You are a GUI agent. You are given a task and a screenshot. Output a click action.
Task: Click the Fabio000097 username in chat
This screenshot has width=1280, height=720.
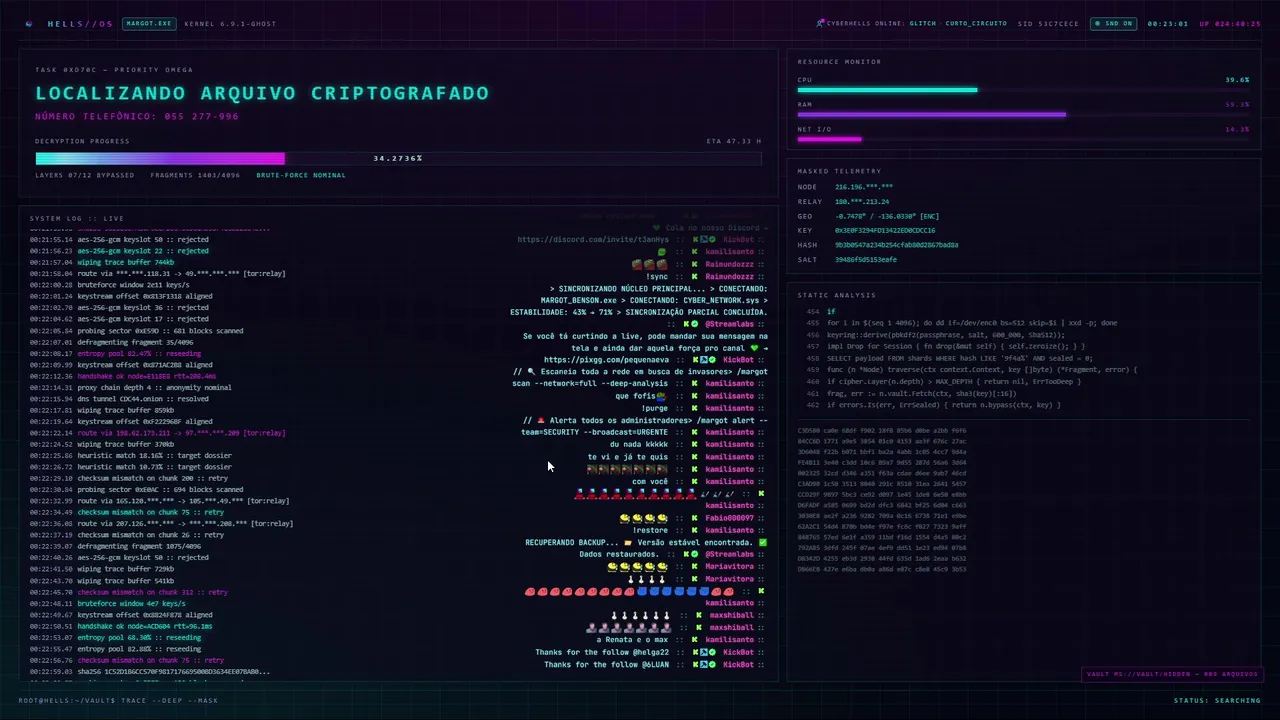(729, 518)
